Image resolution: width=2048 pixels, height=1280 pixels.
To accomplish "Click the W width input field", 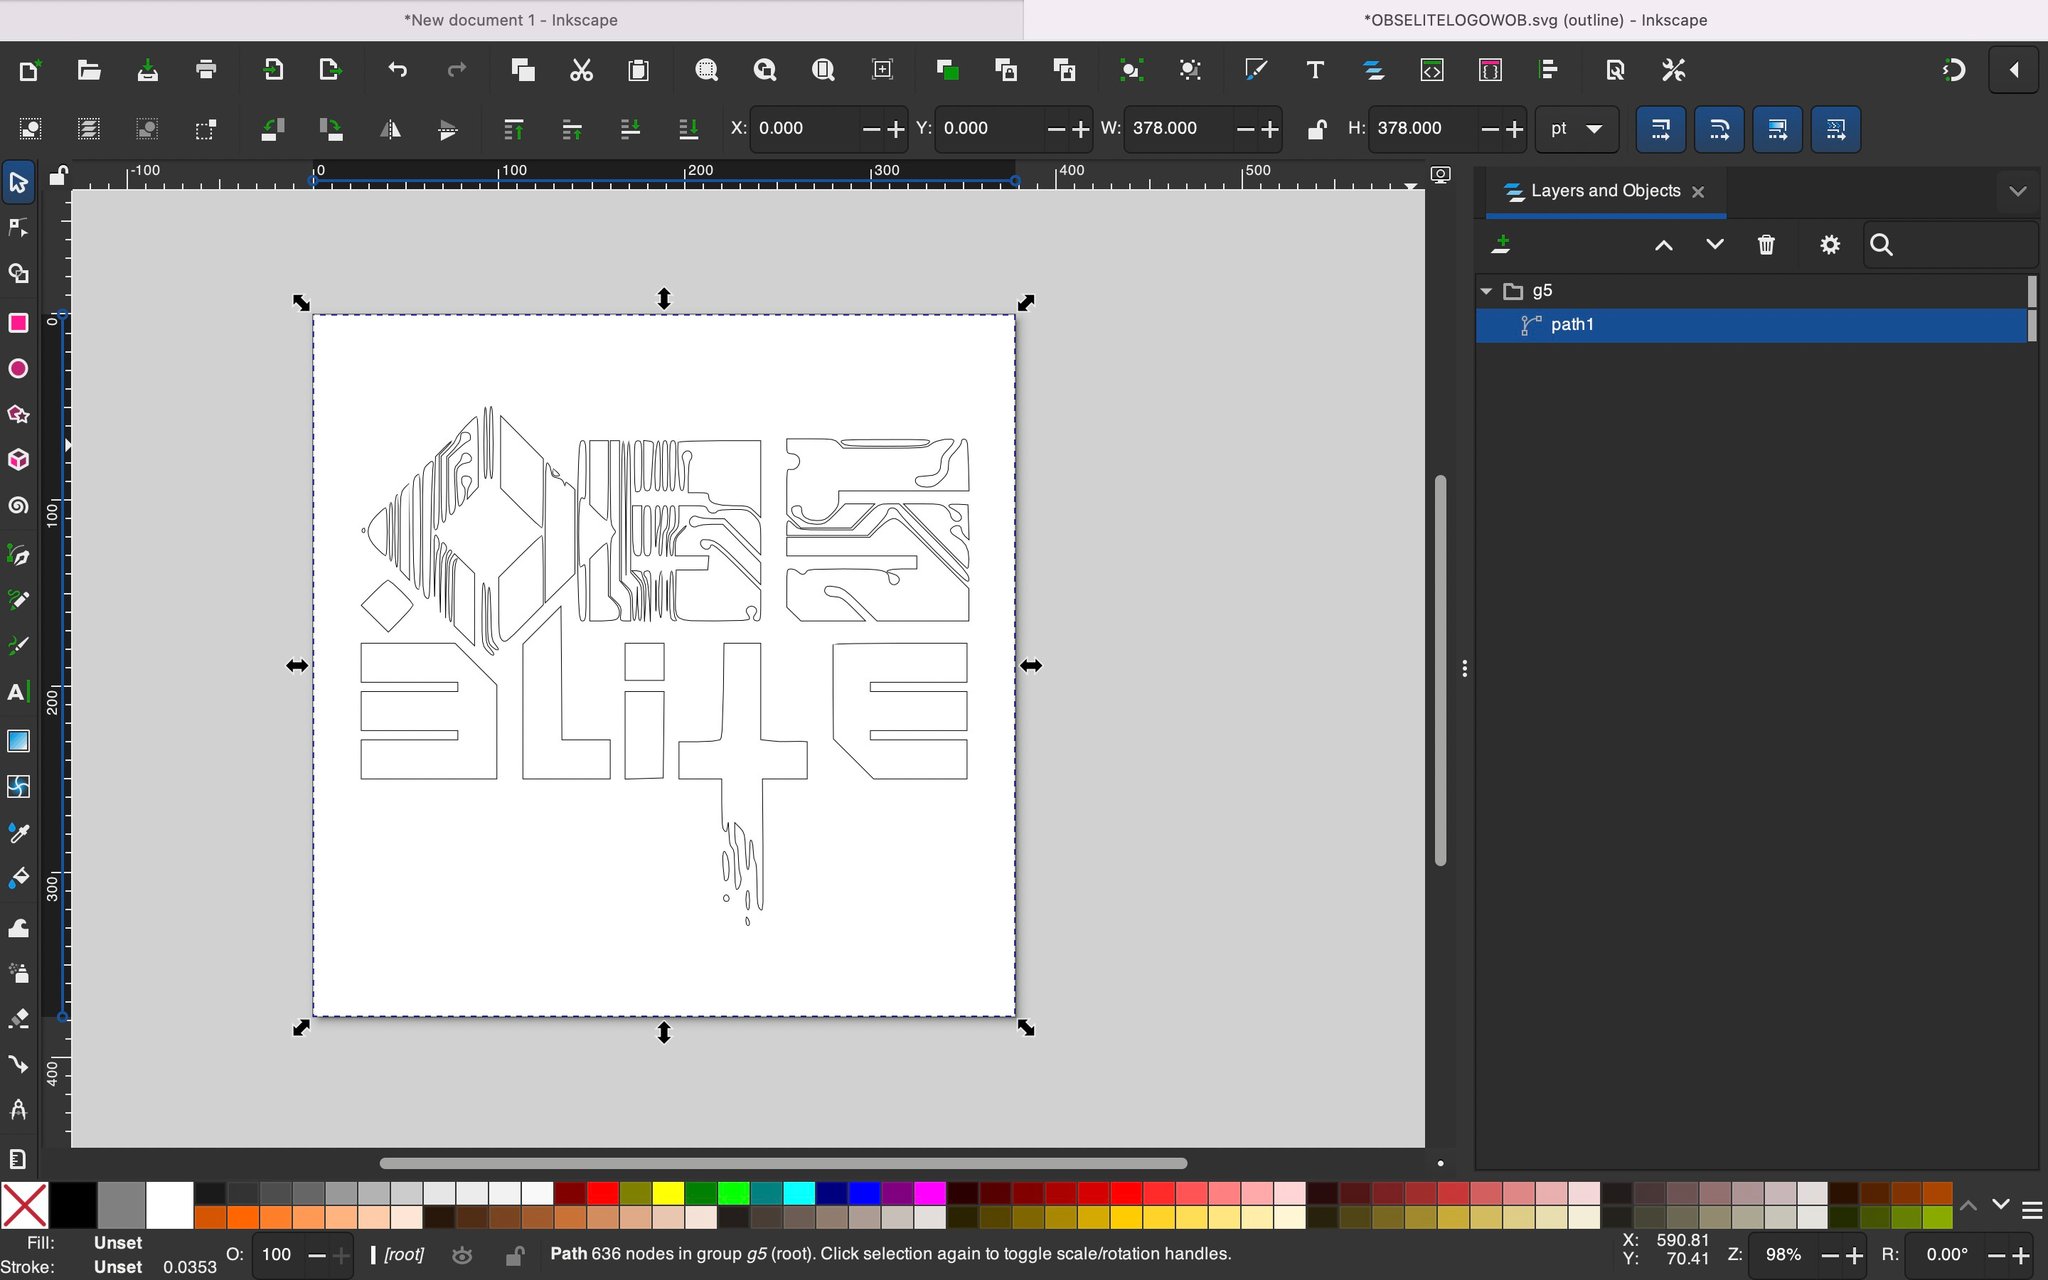I will [1180, 129].
